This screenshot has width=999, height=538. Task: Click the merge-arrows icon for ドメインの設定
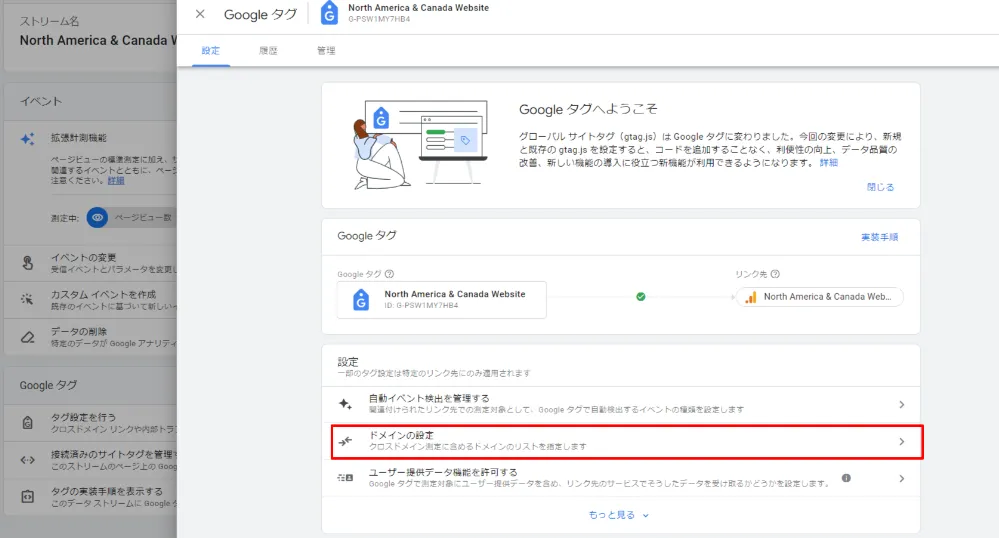[x=345, y=441]
